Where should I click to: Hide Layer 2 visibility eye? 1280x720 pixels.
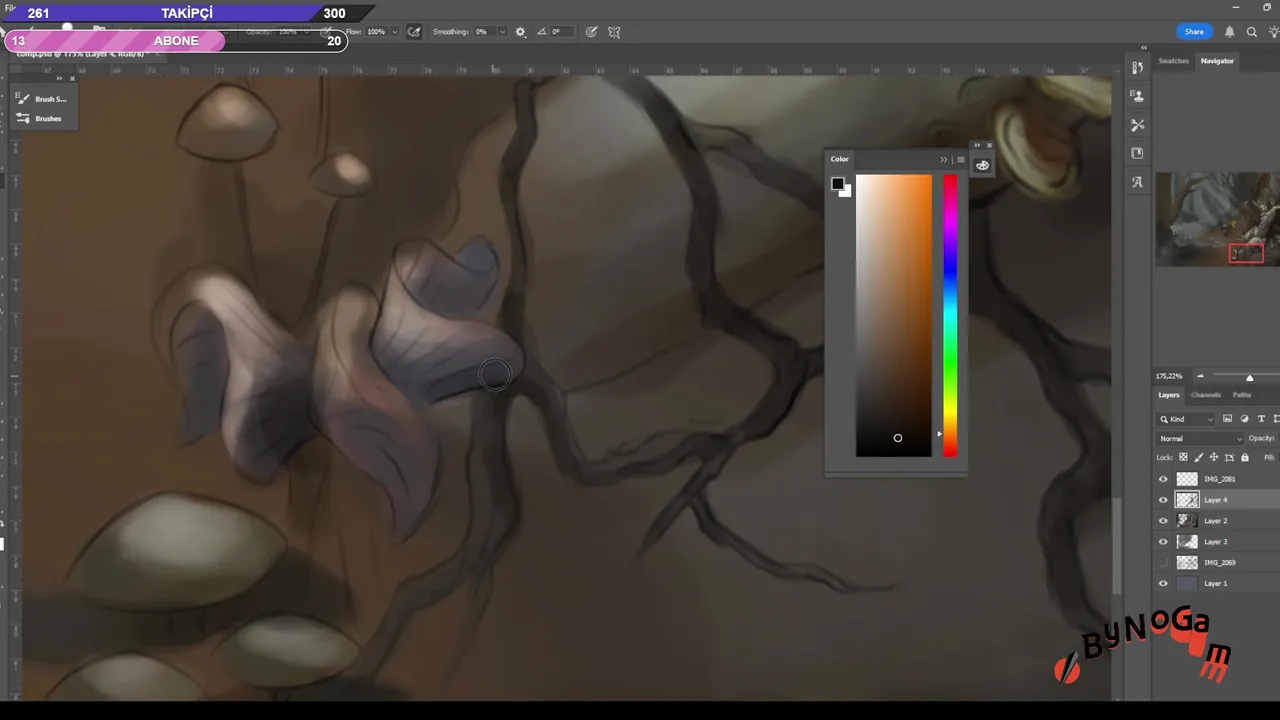point(1162,521)
